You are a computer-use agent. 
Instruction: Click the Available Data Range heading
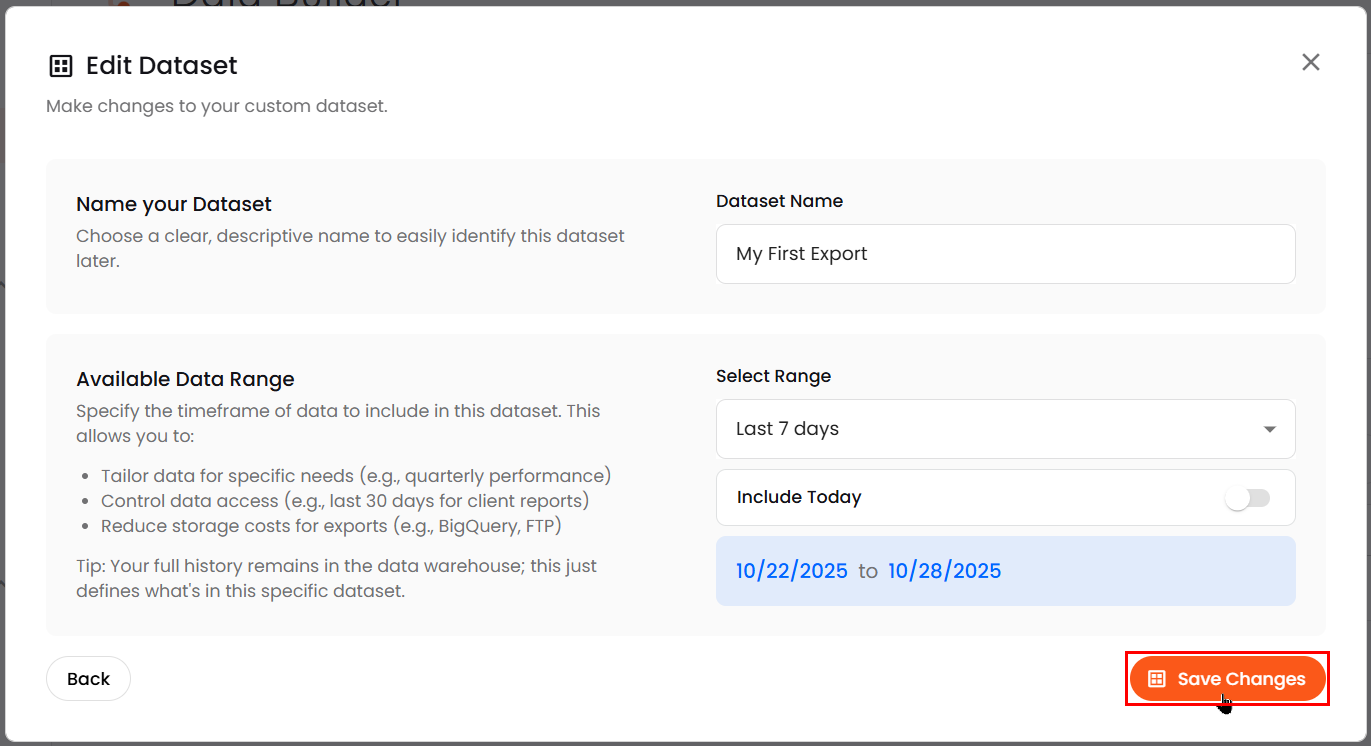(185, 379)
